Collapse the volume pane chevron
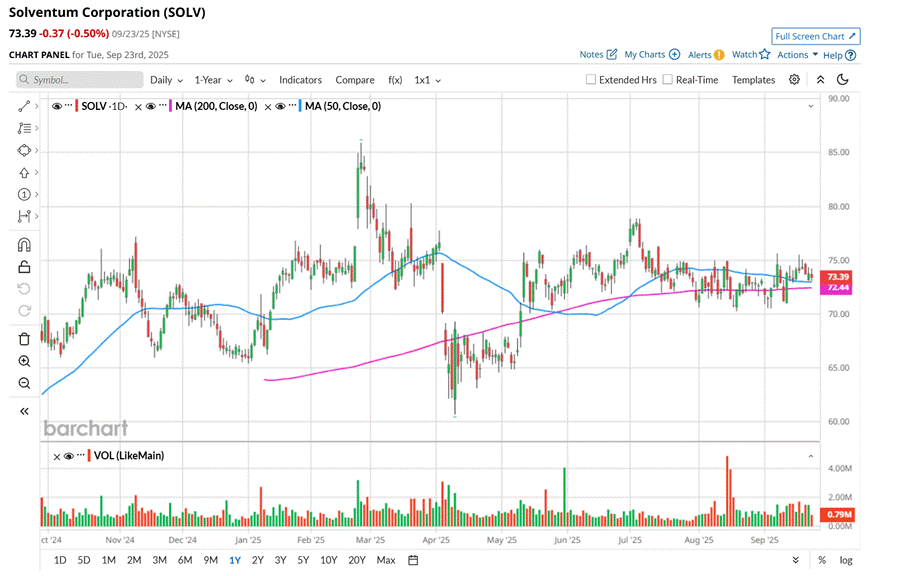 (x=811, y=456)
